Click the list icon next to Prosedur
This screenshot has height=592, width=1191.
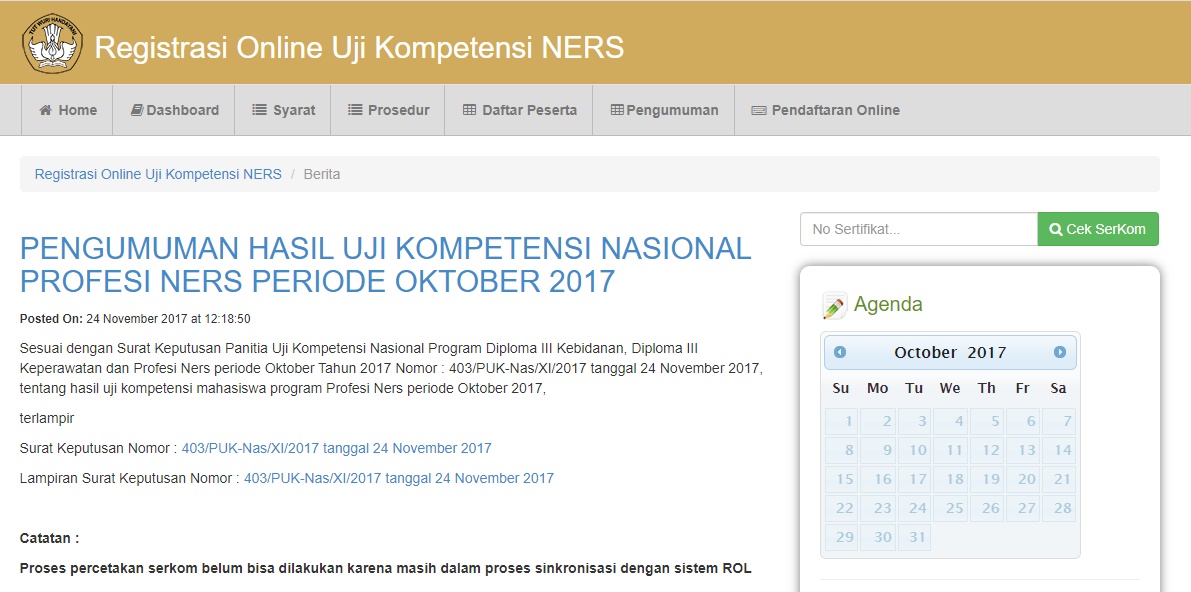(356, 110)
